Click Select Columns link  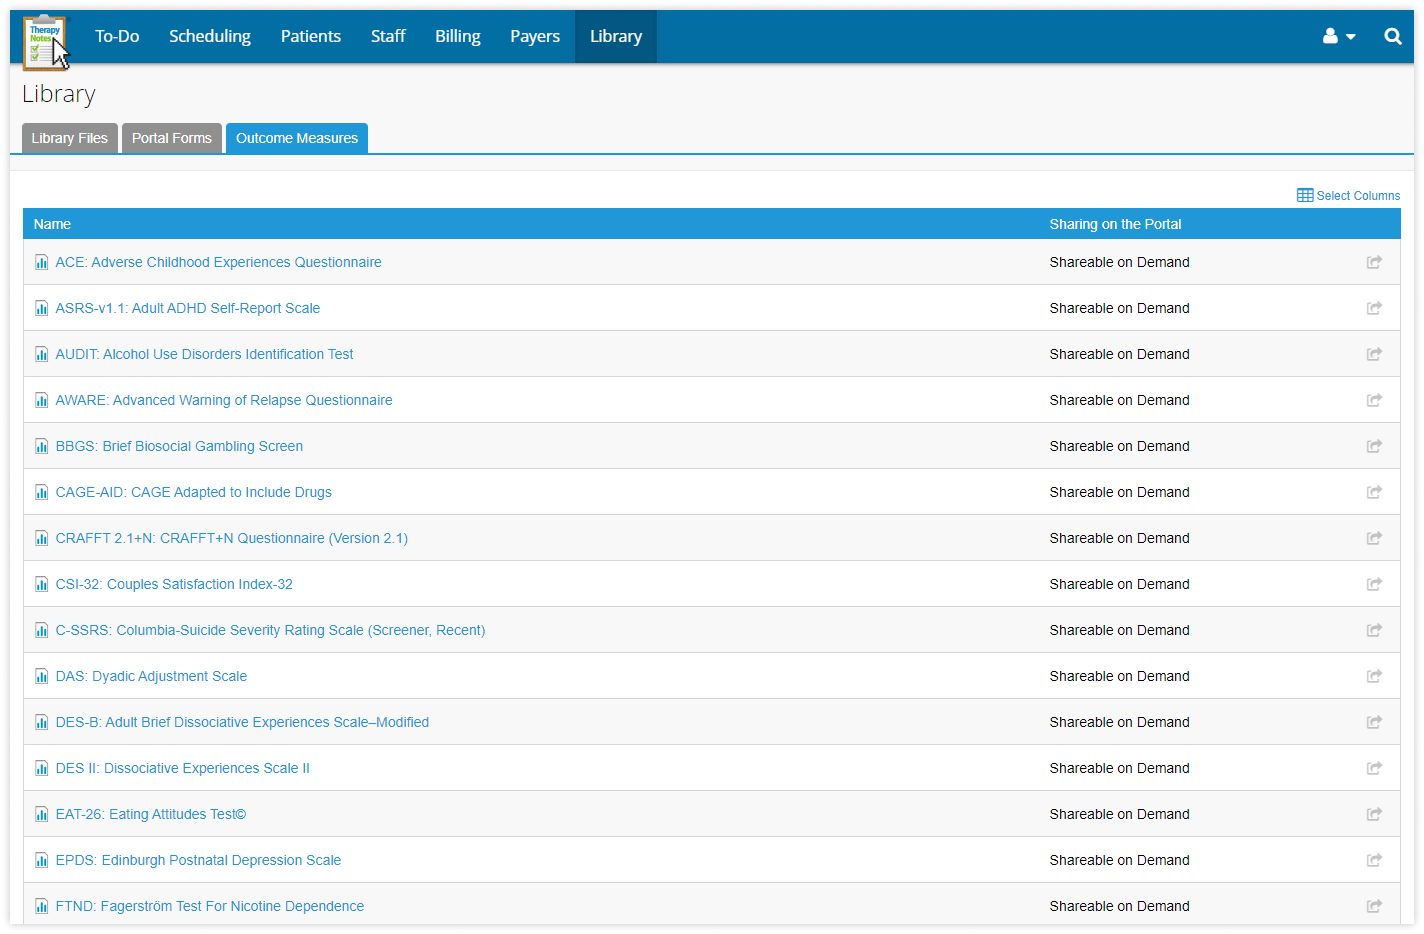pyautogui.click(x=1348, y=195)
